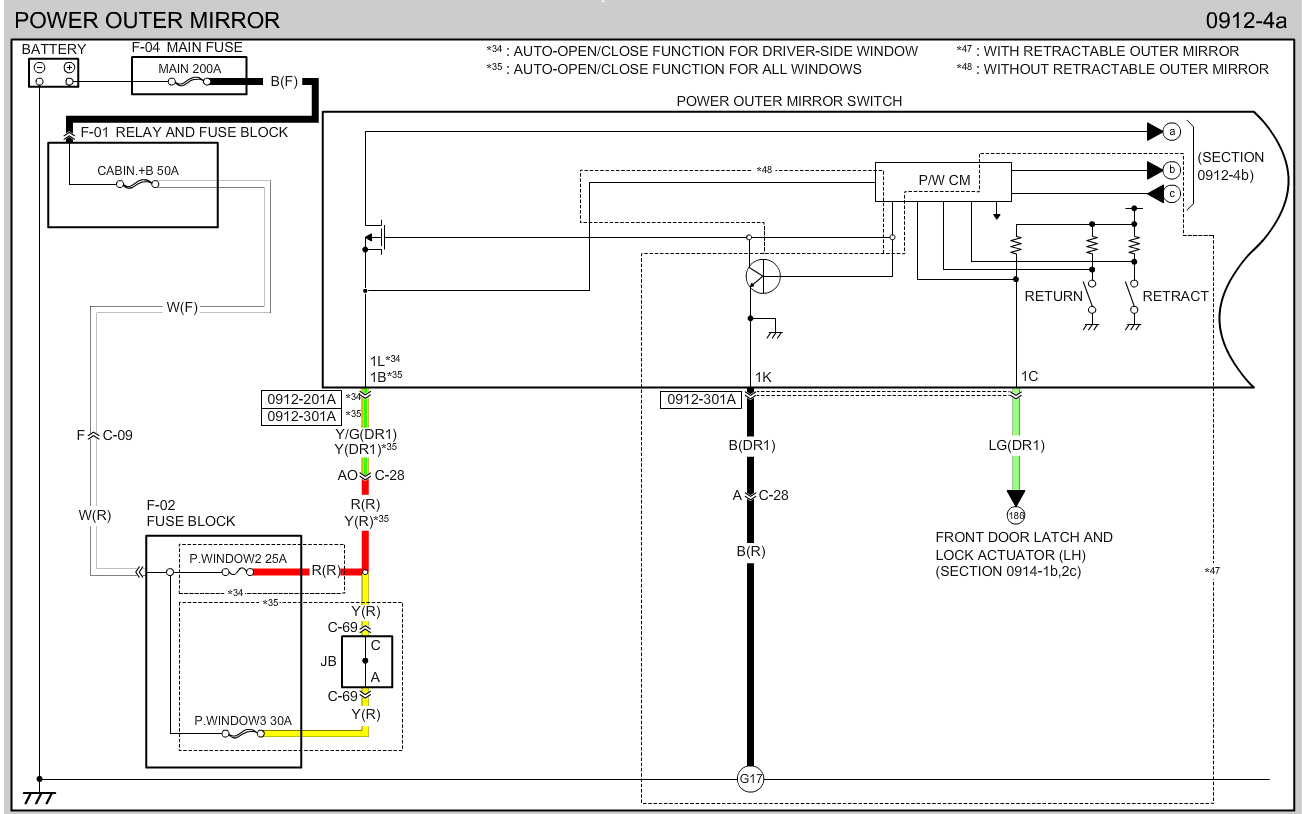
Task: Select the light green LG(DR1) wire label
Action: point(1016,445)
